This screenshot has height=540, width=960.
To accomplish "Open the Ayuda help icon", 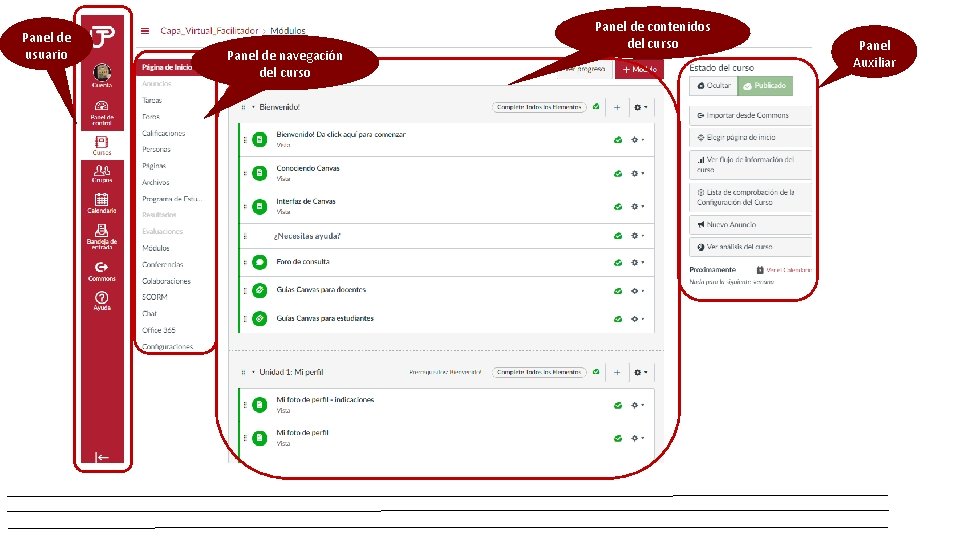I will (x=102, y=298).
